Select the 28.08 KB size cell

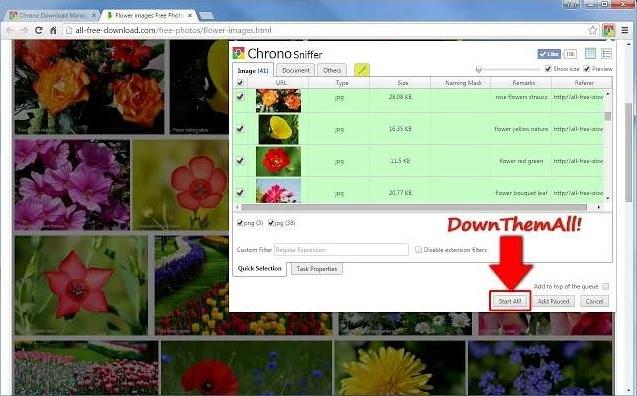pyautogui.click(x=400, y=97)
